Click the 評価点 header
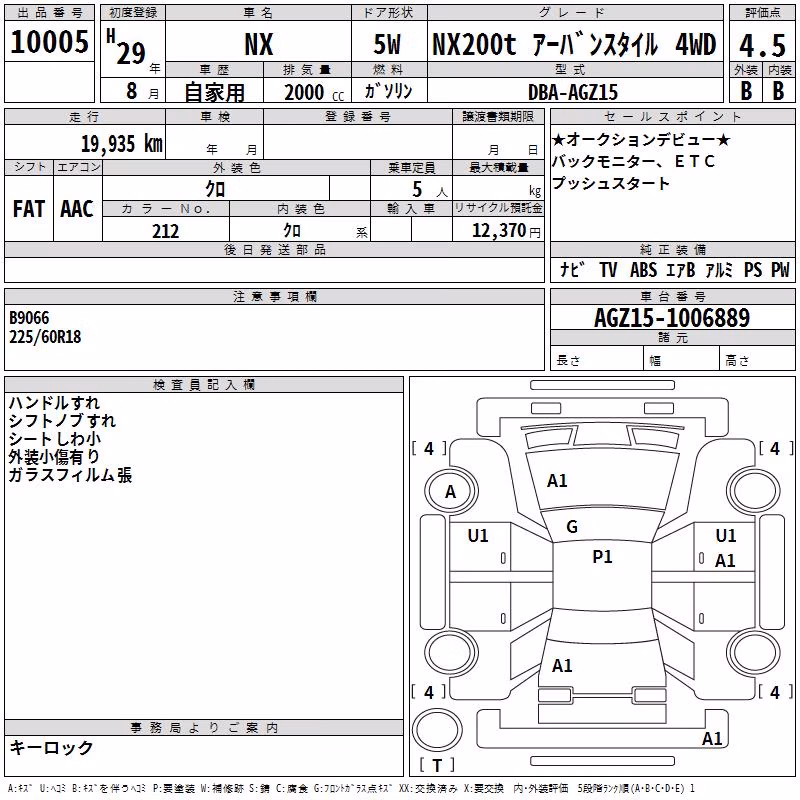The image size is (800, 800). click(x=762, y=13)
